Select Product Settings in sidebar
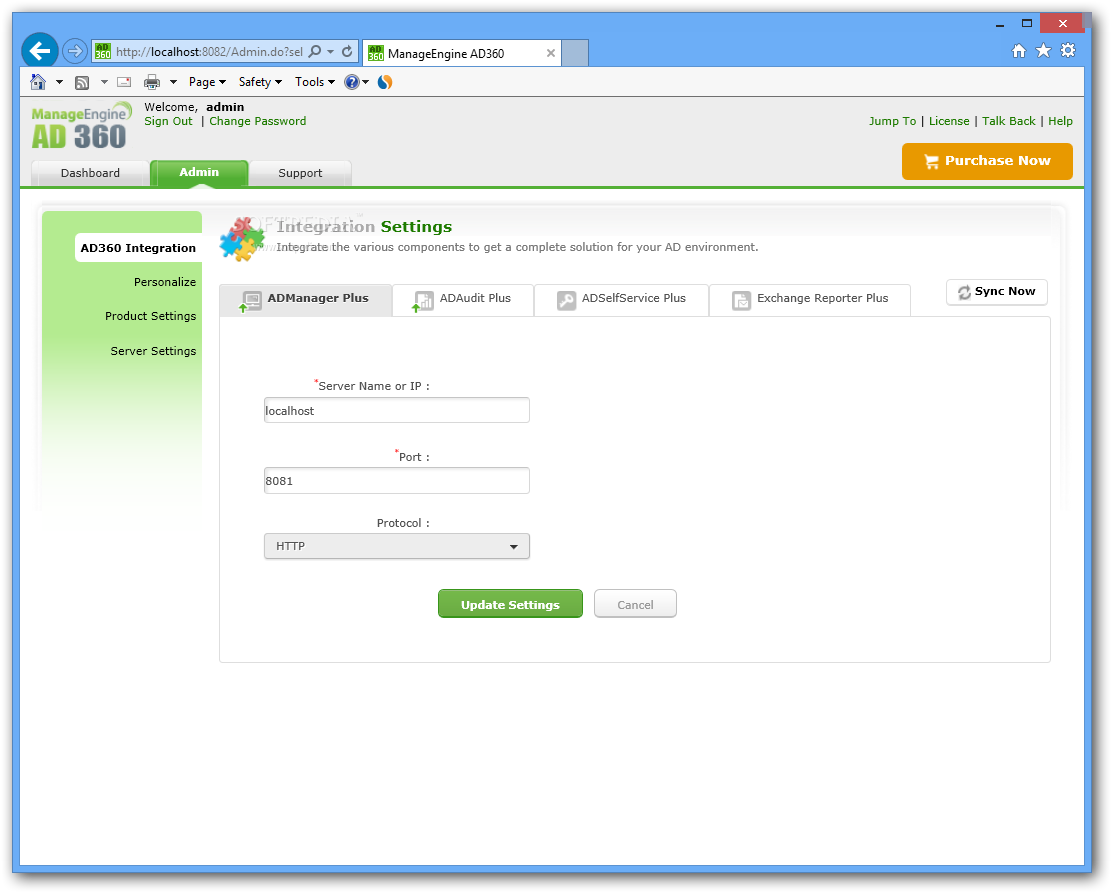The image size is (1112, 893). (x=150, y=316)
